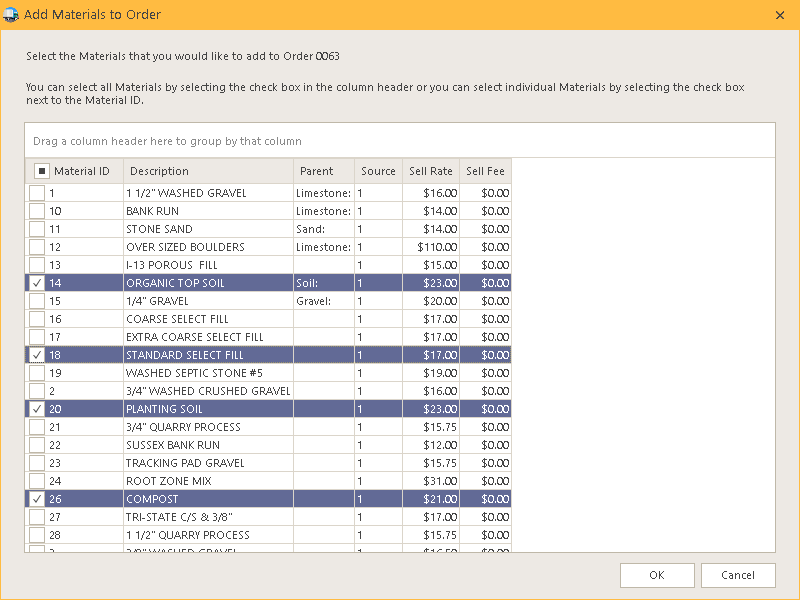Toggle the select-all checkbox in the column header

tap(42, 171)
